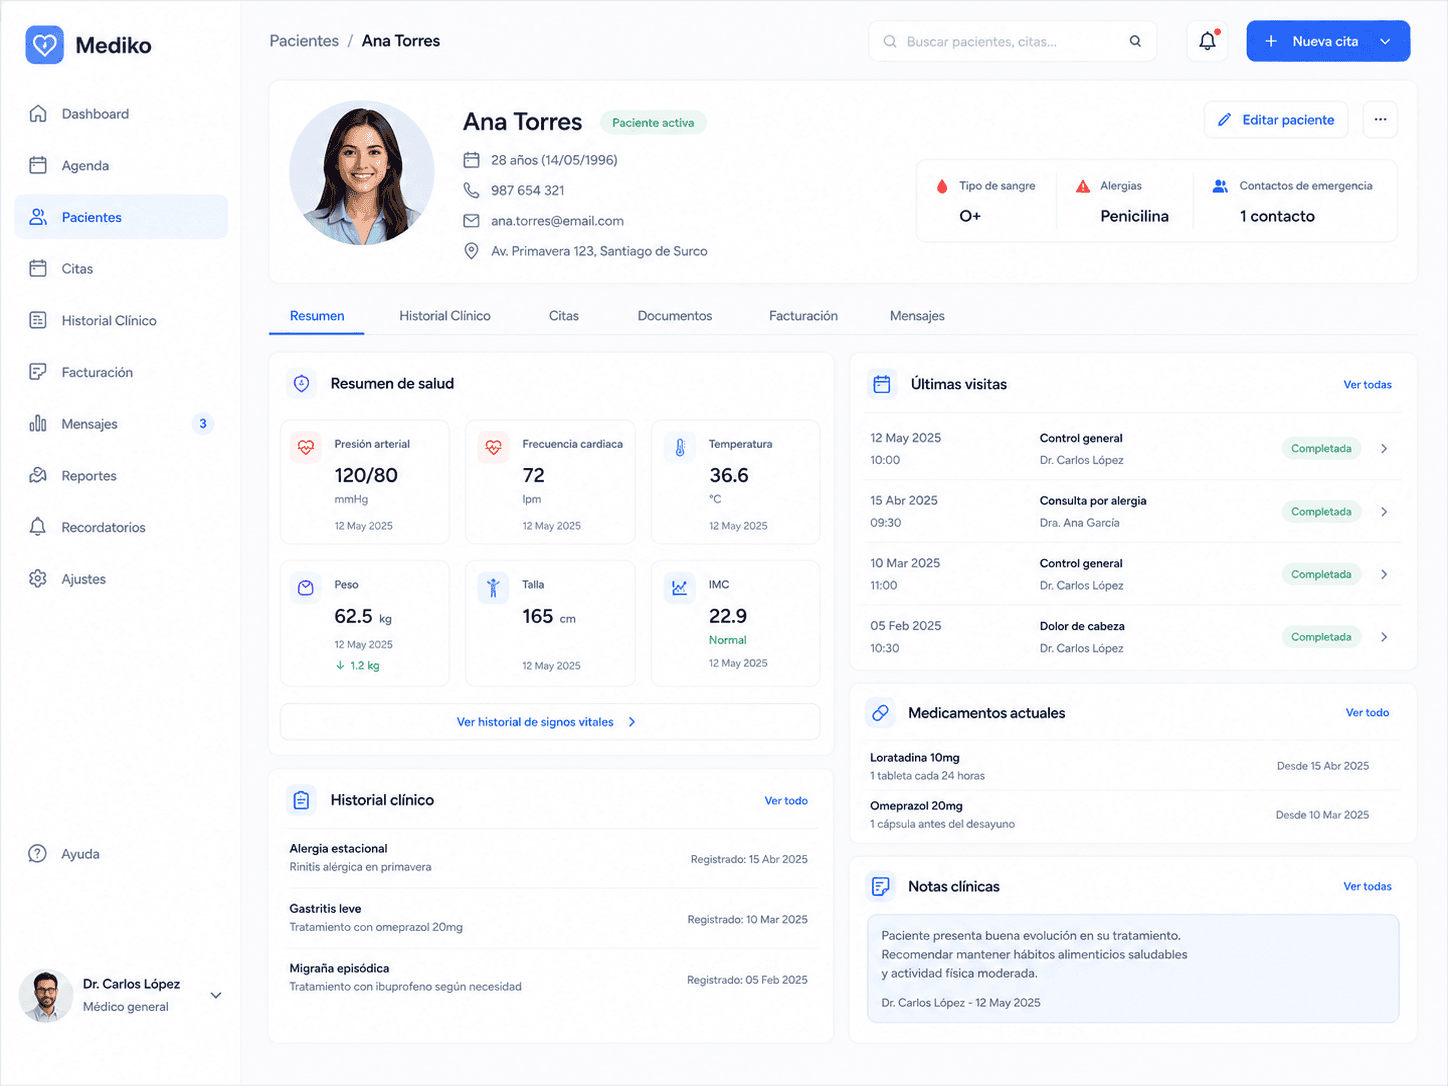The image size is (1448, 1086).
Task: Click the calendar icon beside patient's age
Action: coord(471,160)
